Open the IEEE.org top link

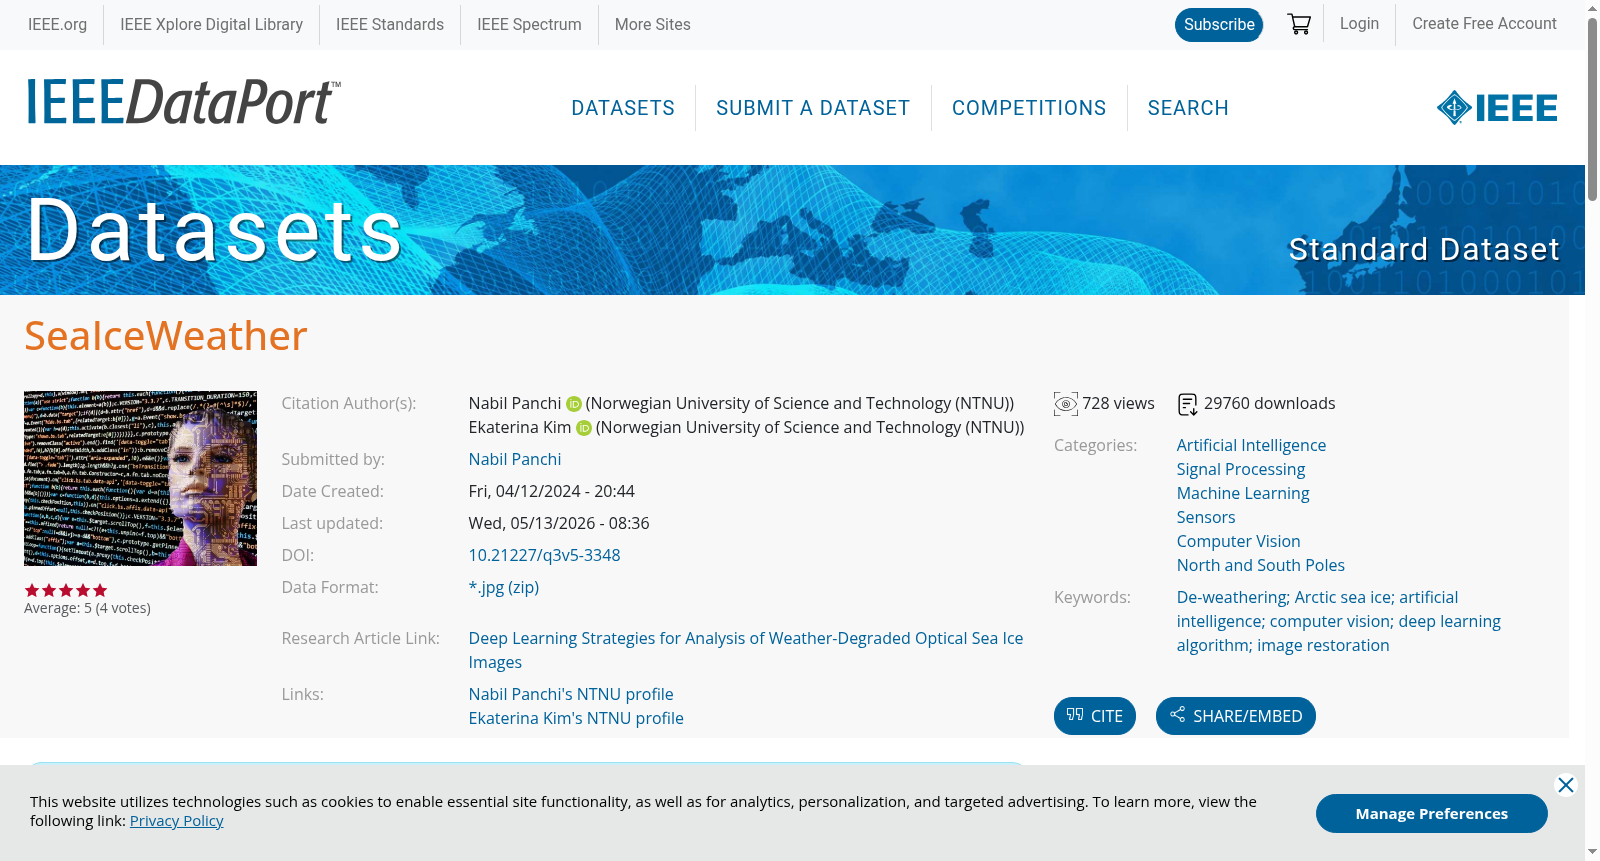57,24
